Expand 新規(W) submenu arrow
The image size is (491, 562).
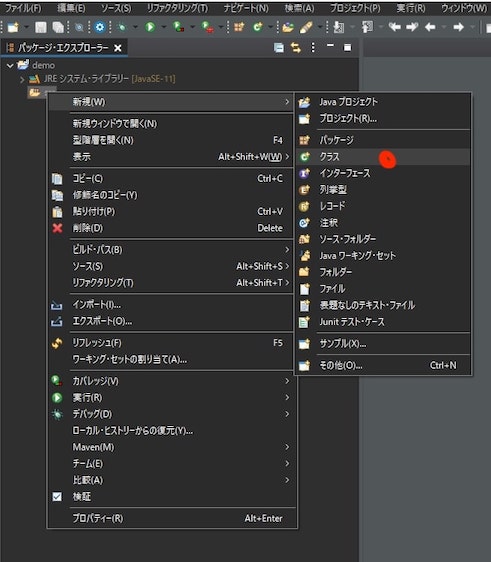(x=287, y=102)
